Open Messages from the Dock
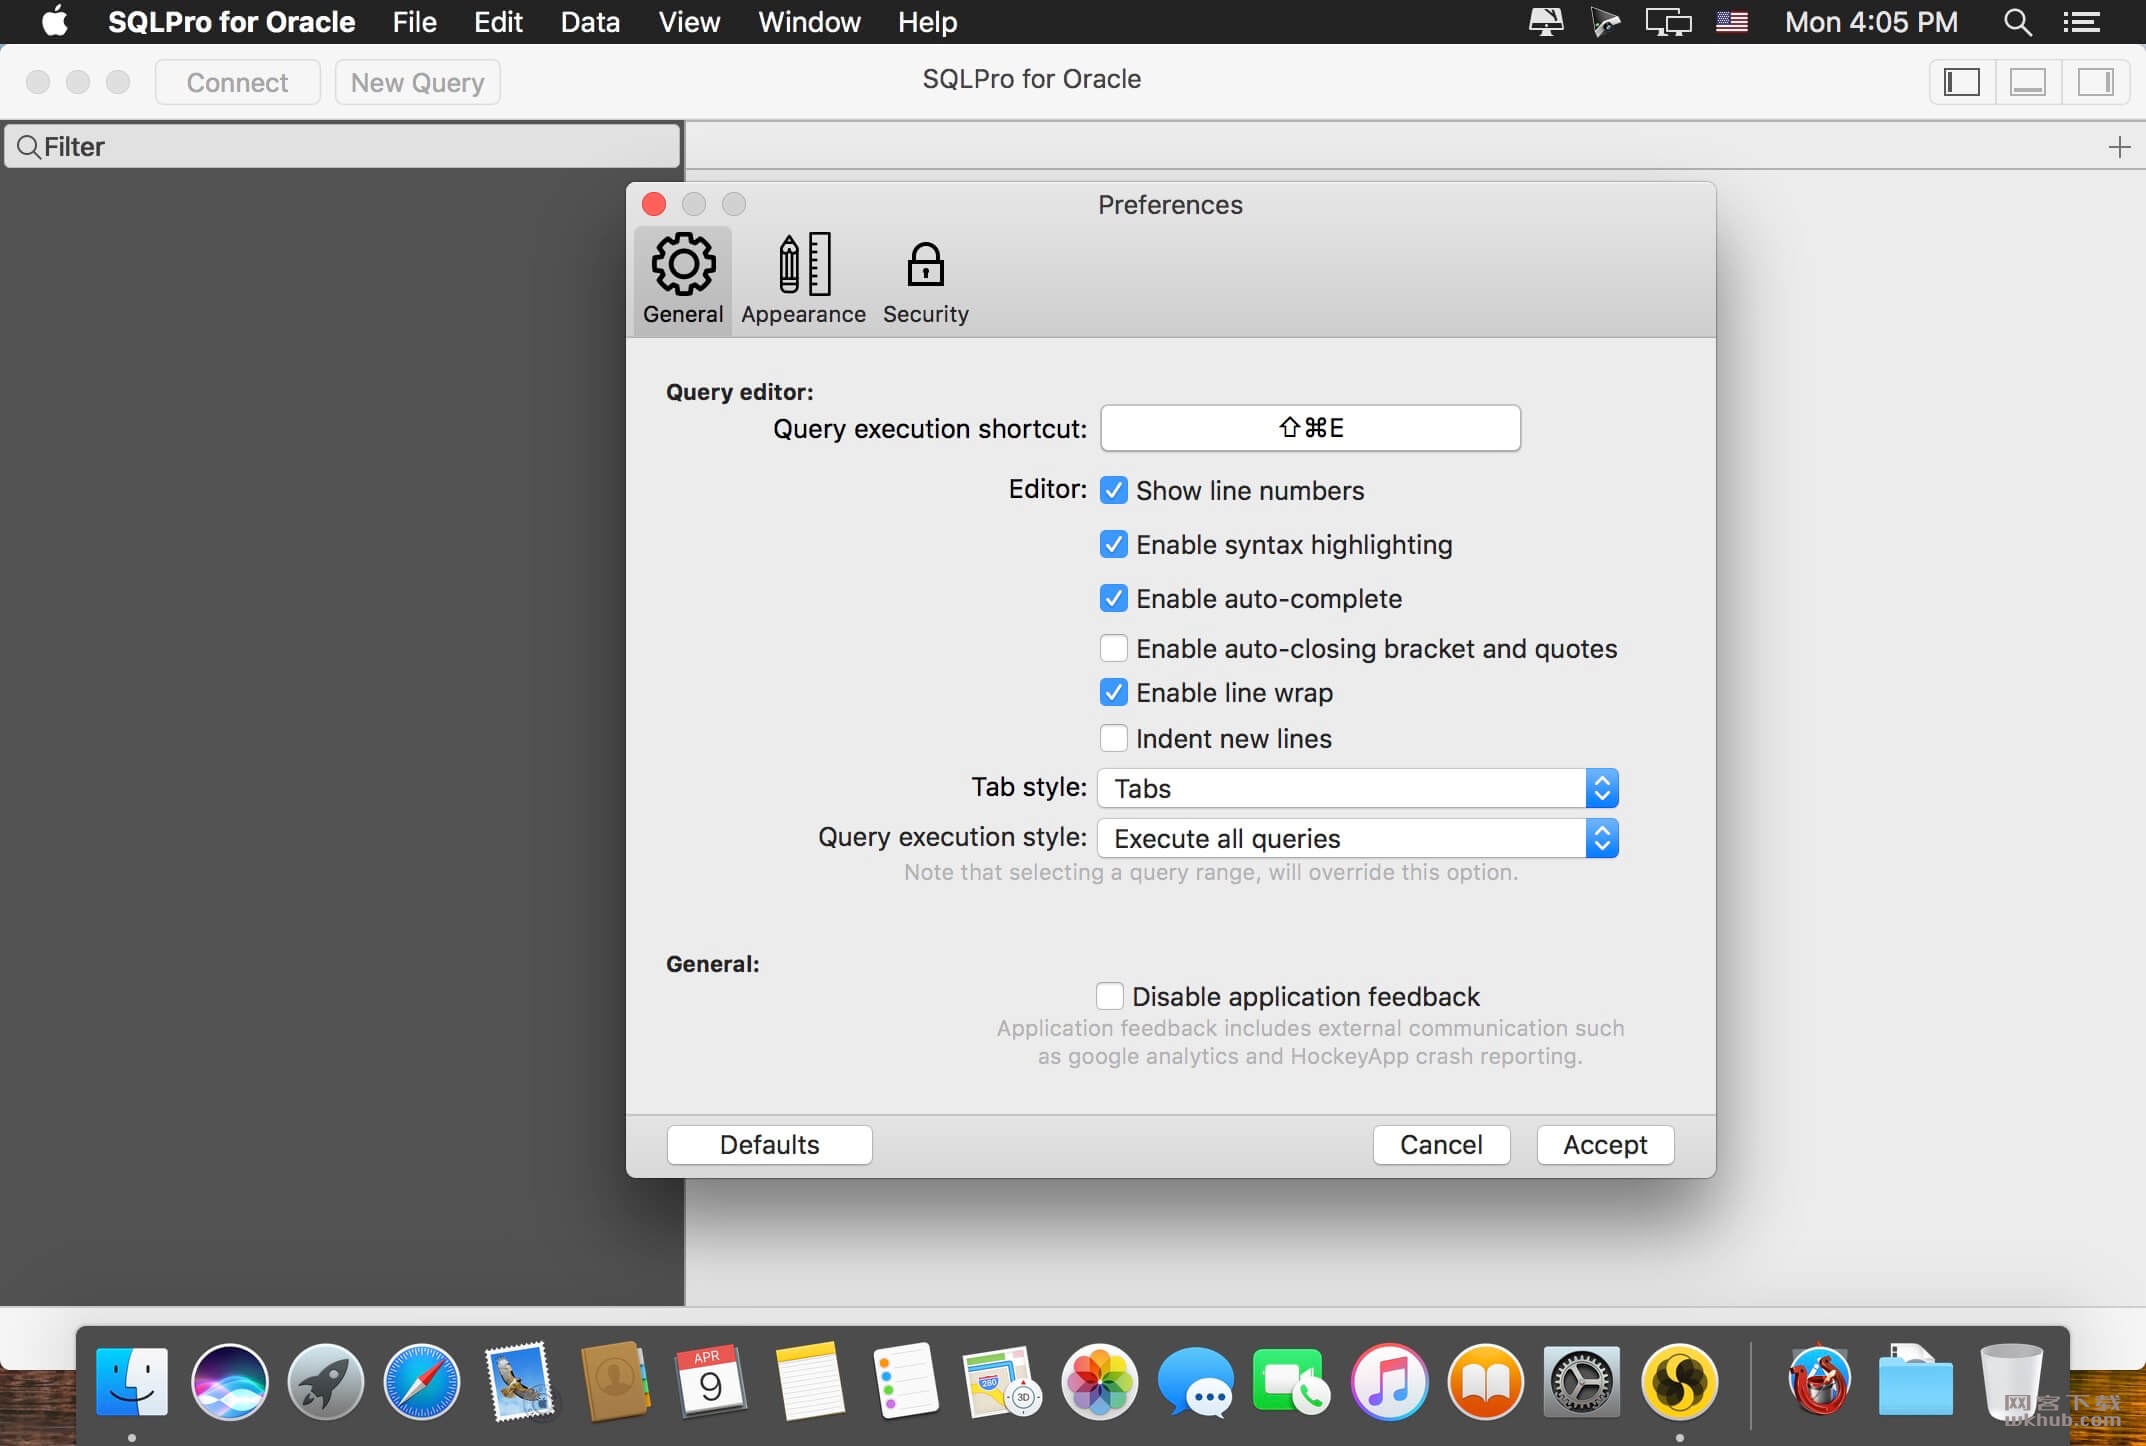The width and height of the screenshot is (2146, 1446). [x=1195, y=1381]
